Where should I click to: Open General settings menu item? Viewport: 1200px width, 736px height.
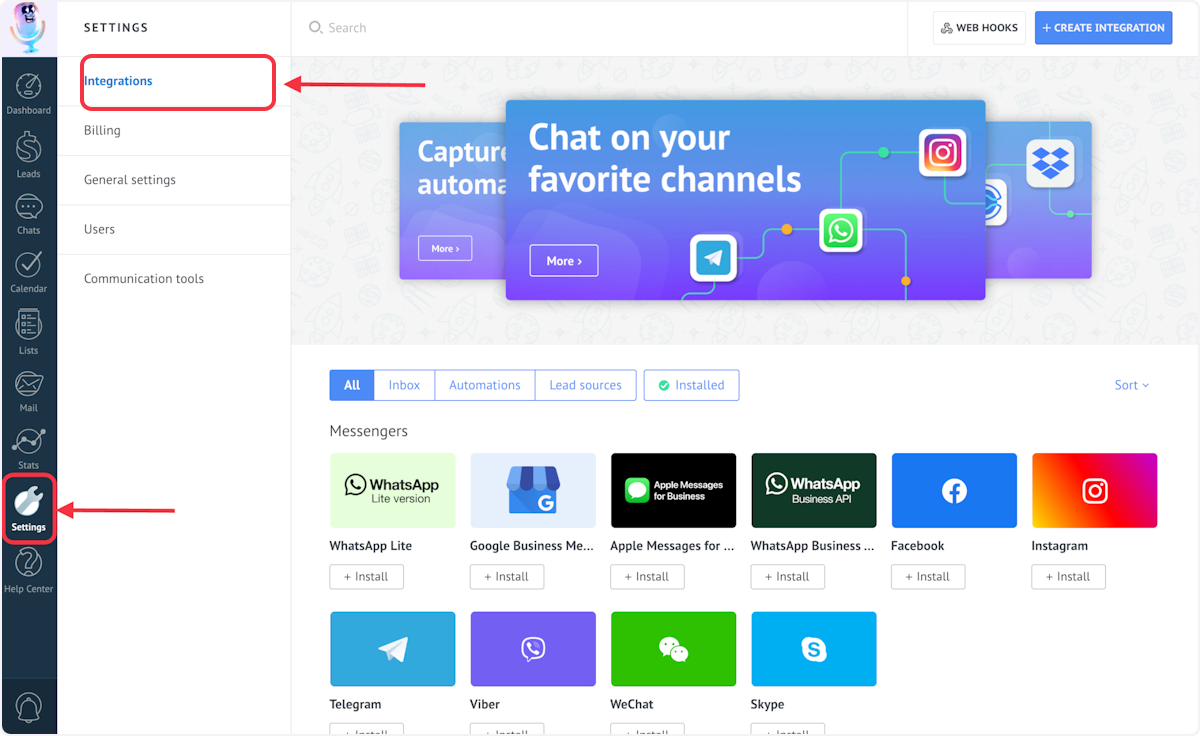174,180
